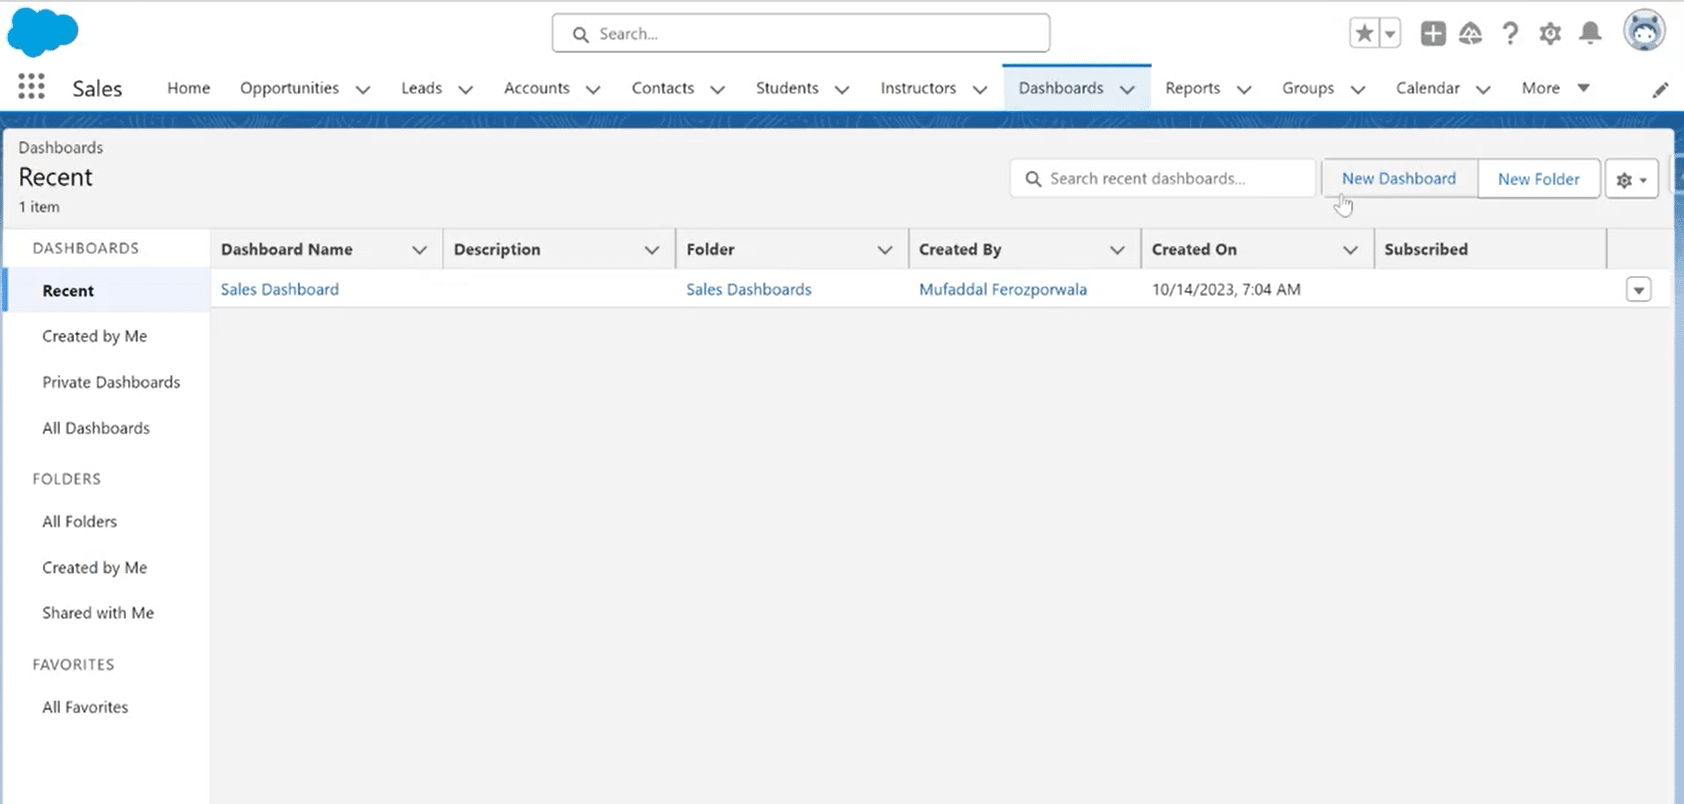The width and height of the screenshot is (1684, 804).
Task: Open the Calendar tab
Action: click(1428, 88)
